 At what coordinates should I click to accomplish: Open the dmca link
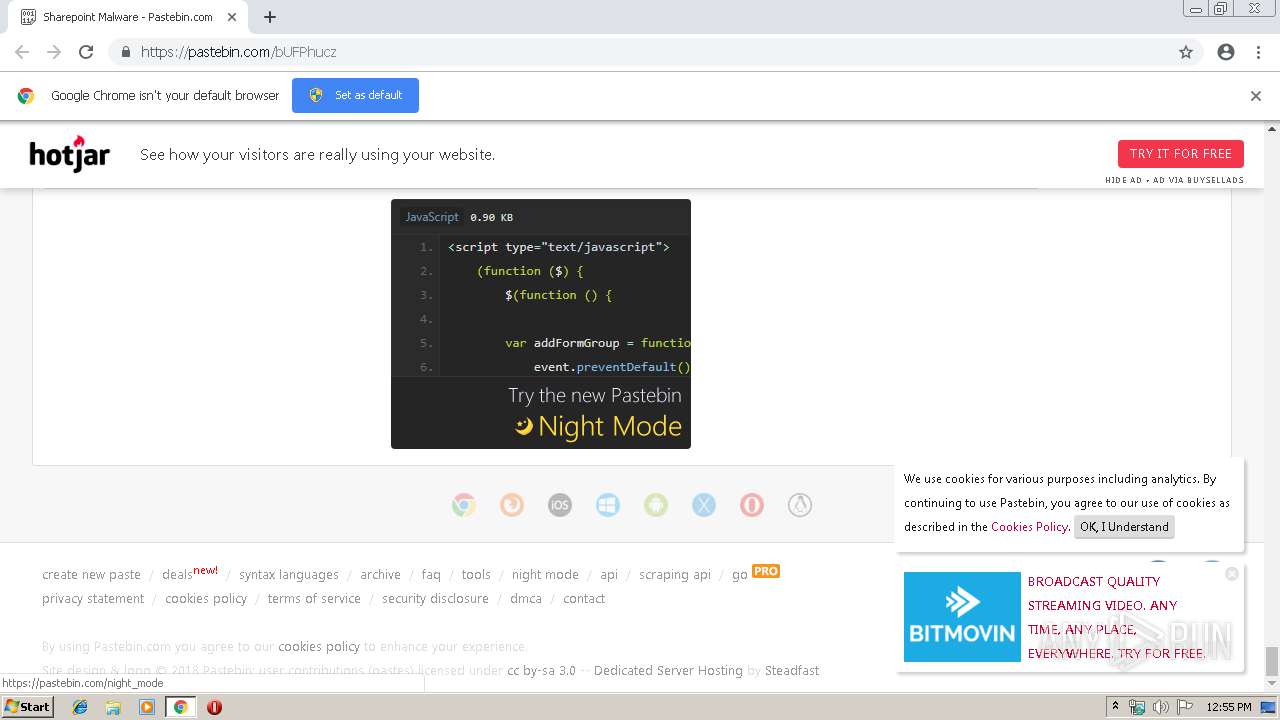pos(526,599)
